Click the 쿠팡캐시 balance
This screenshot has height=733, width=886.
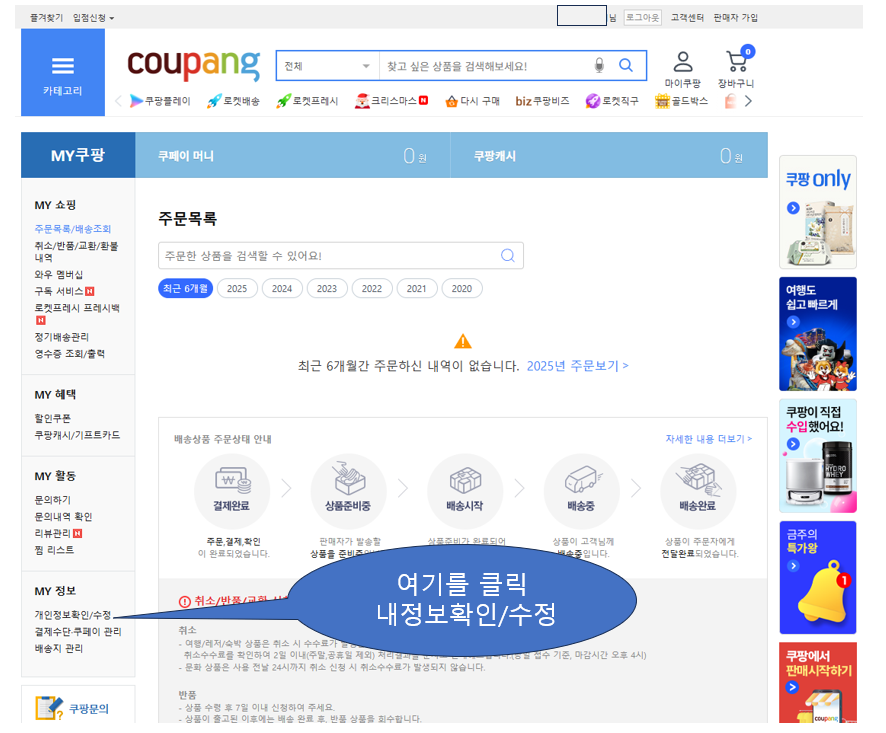click(609, 155)
